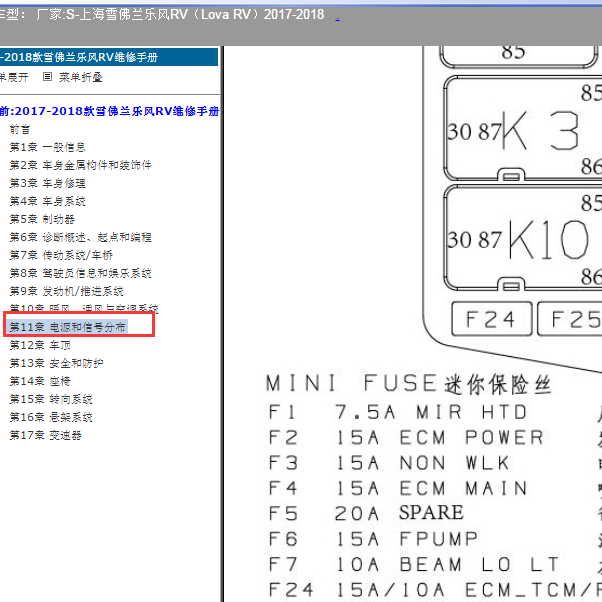Click the 菜单折叠 text link
This screenshot has width=602, height=602.
coord(81,77)
